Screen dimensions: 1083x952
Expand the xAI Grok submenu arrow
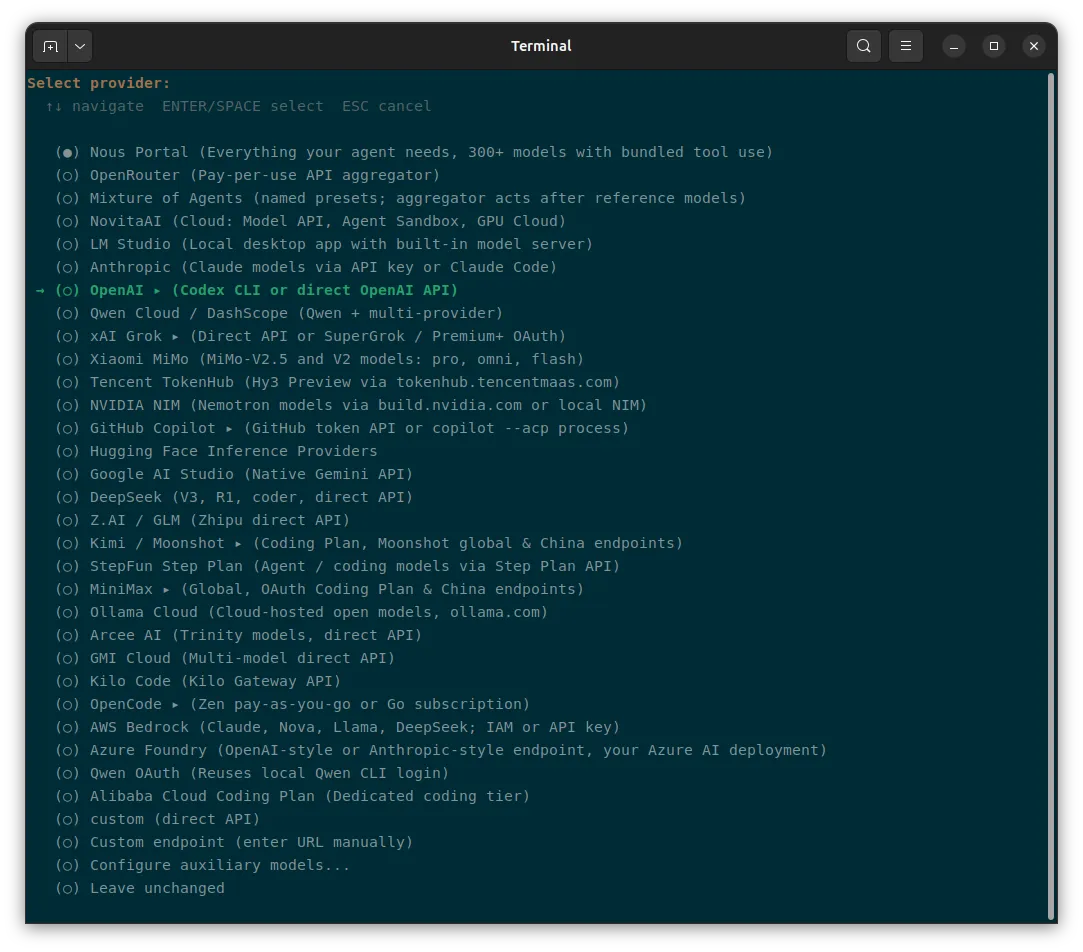coord(175,336)
